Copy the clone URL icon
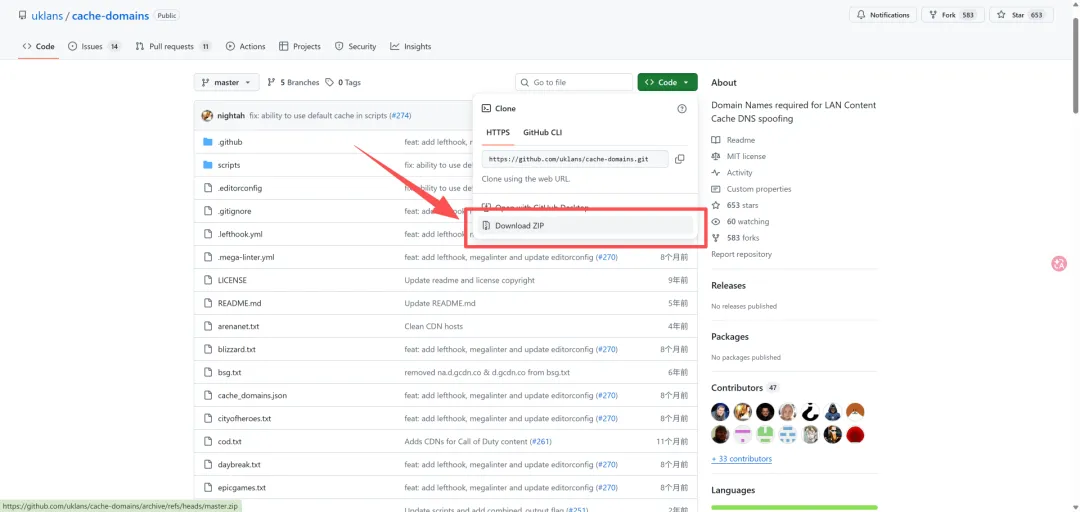 pyautogui.click(x=680, y=159)
